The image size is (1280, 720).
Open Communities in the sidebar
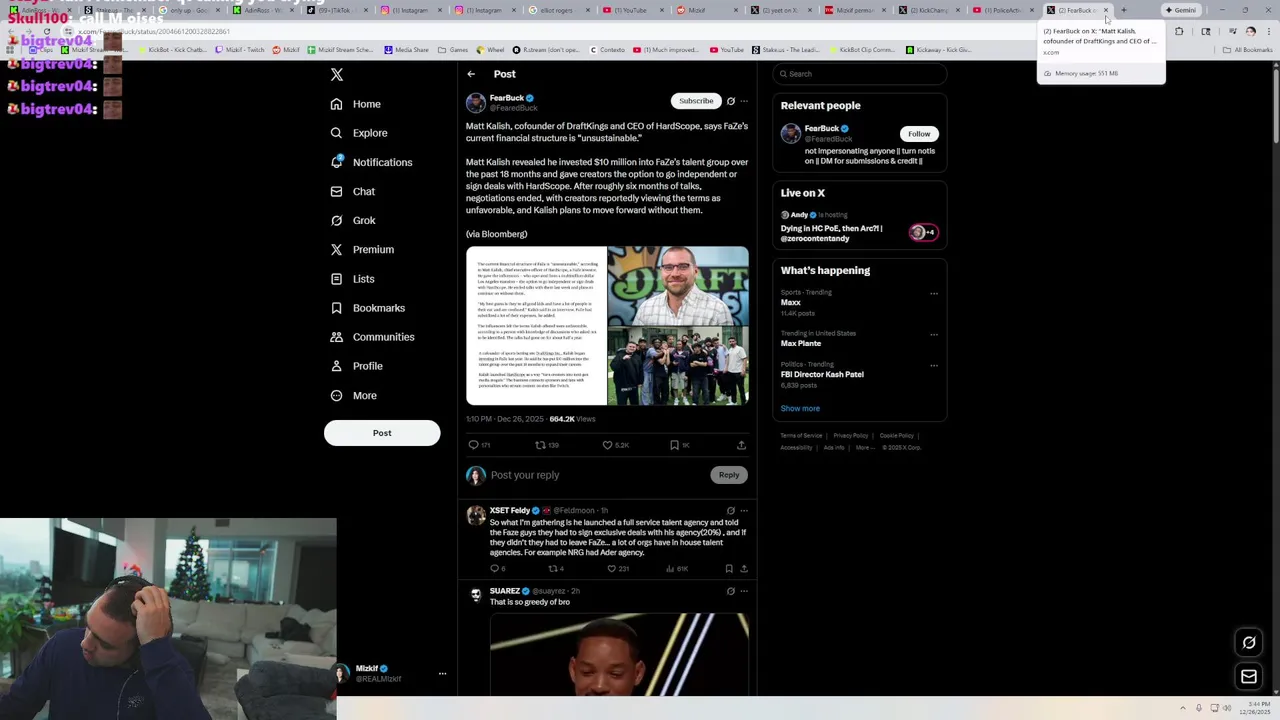pos(372,337)
